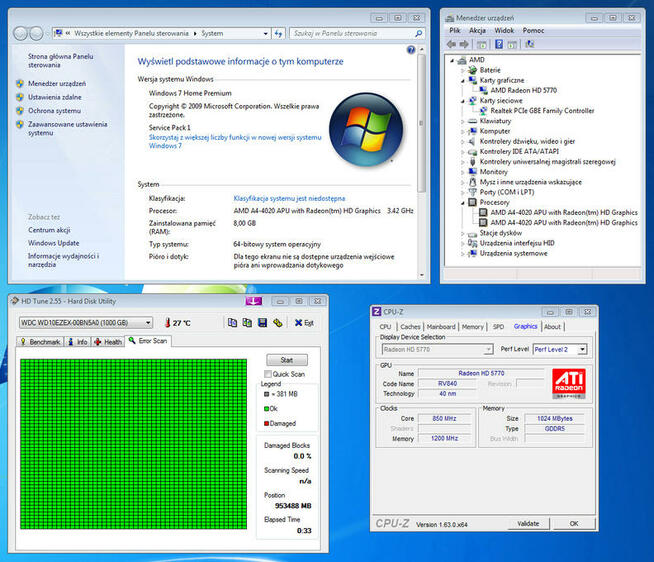Click refresh button beside System address bar
The height and width of the screenshot is (562, 654).
[x=278, y=33]
